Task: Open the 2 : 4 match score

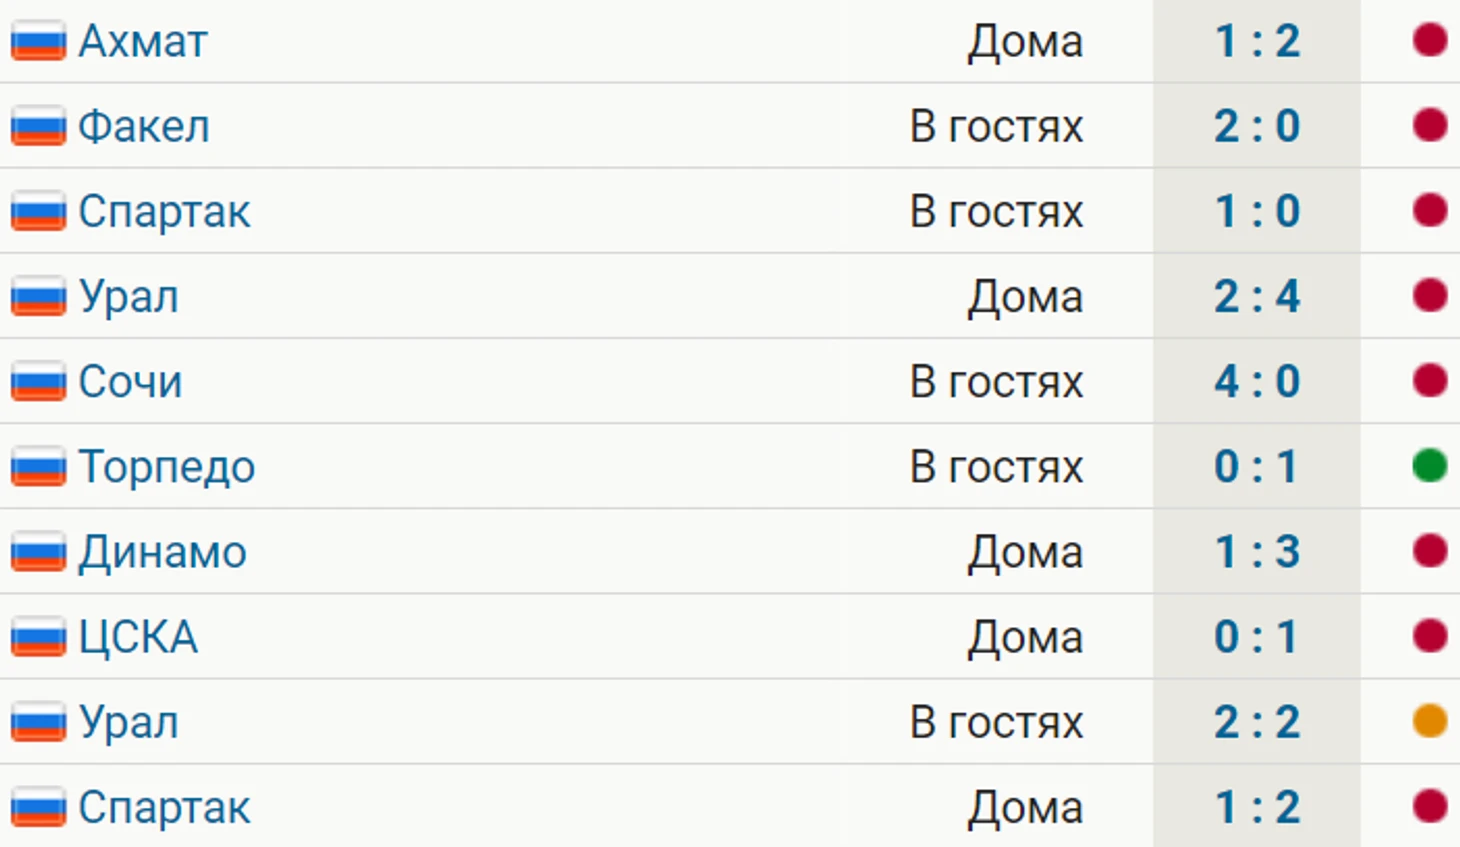Action: click(x=1257, y=296)
